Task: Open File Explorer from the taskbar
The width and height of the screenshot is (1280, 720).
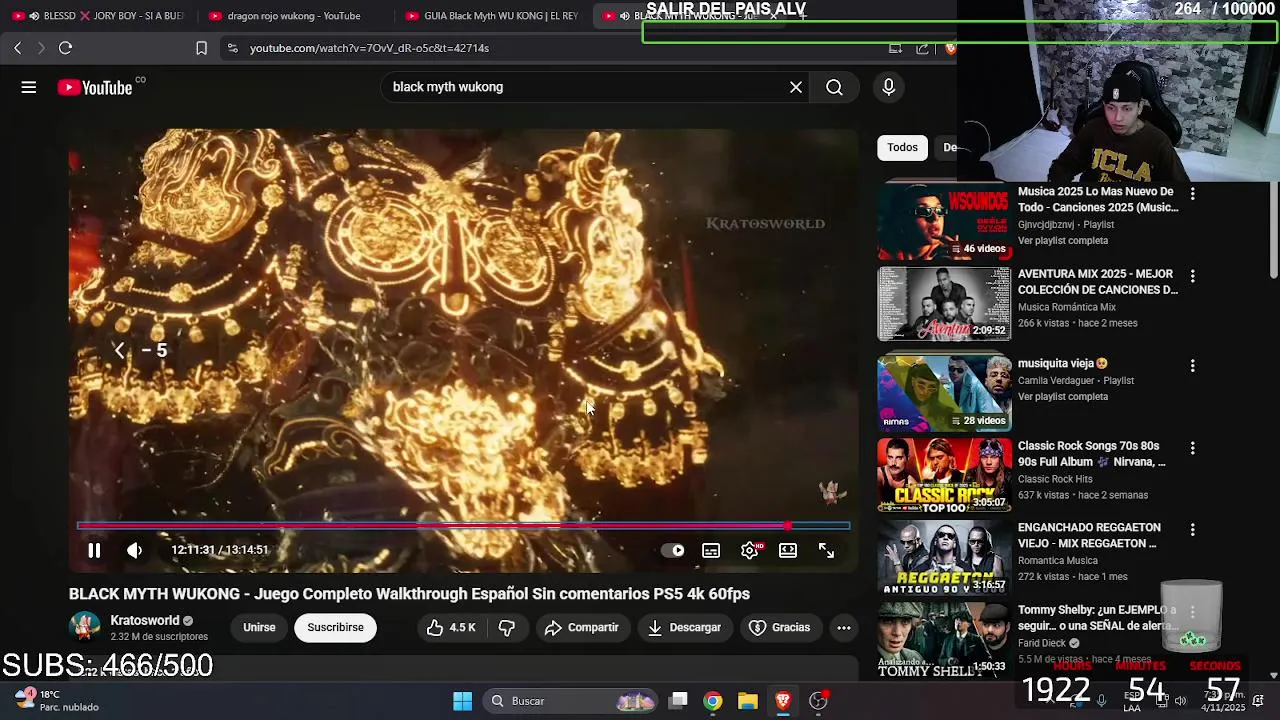Action: 748,701
